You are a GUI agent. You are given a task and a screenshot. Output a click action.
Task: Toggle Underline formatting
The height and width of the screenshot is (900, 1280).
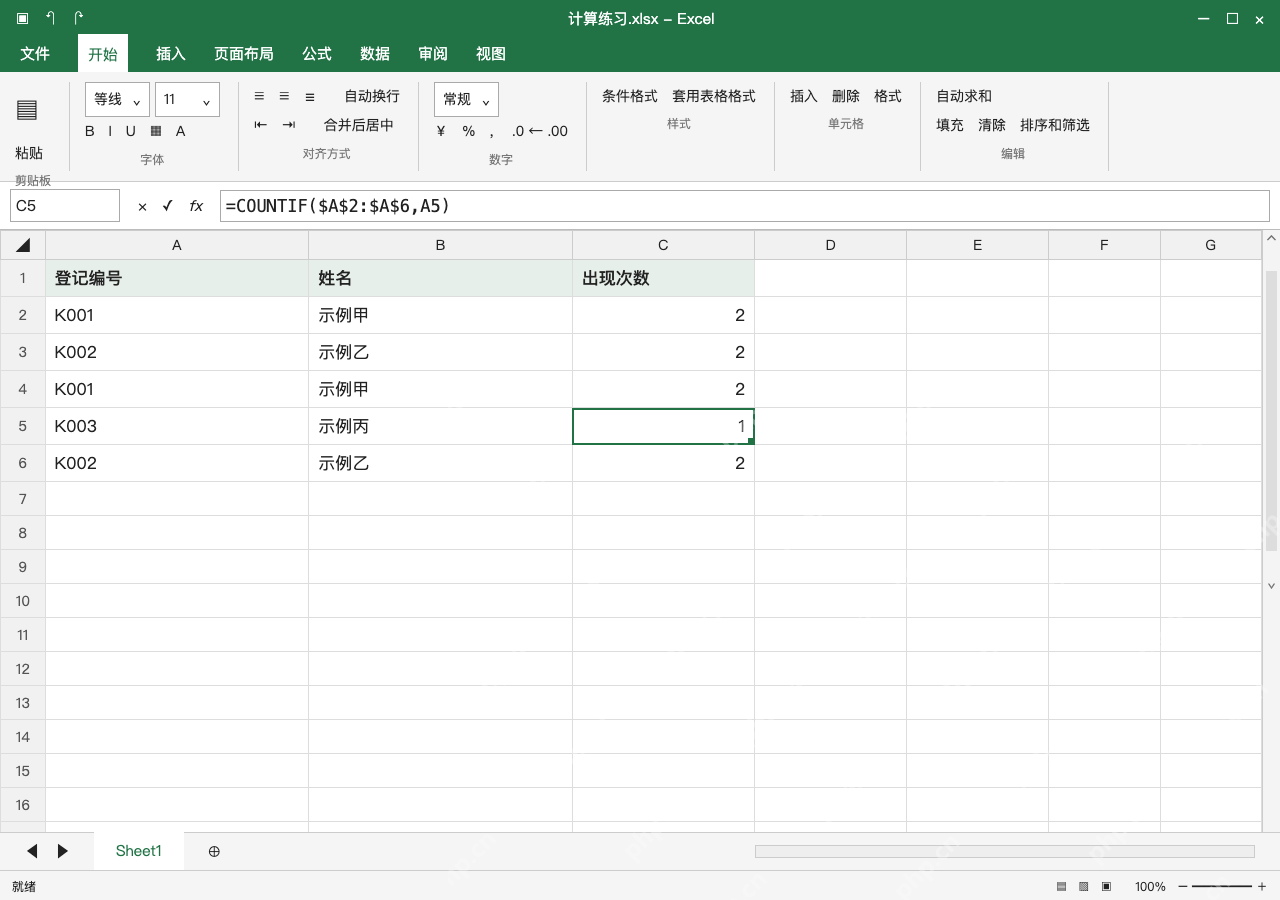click(x=130, y=131)
